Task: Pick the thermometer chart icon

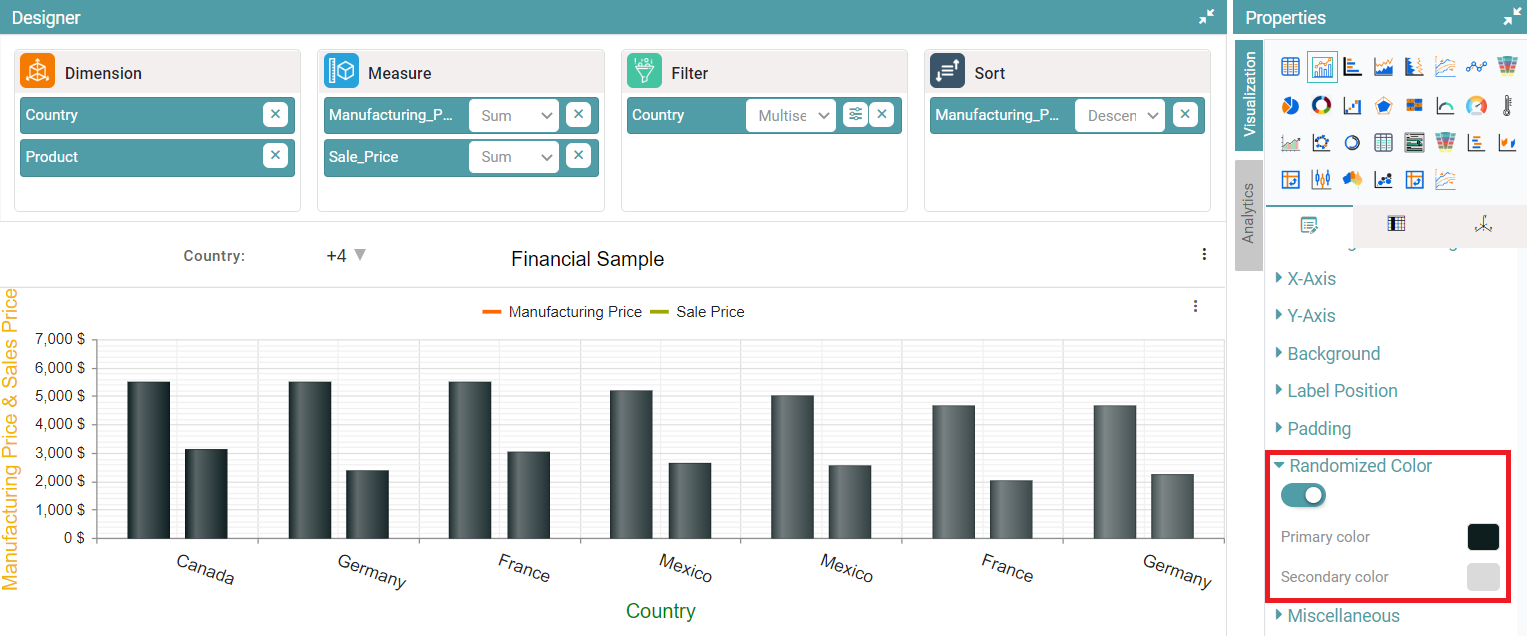Action: (x=1507, y=105)
